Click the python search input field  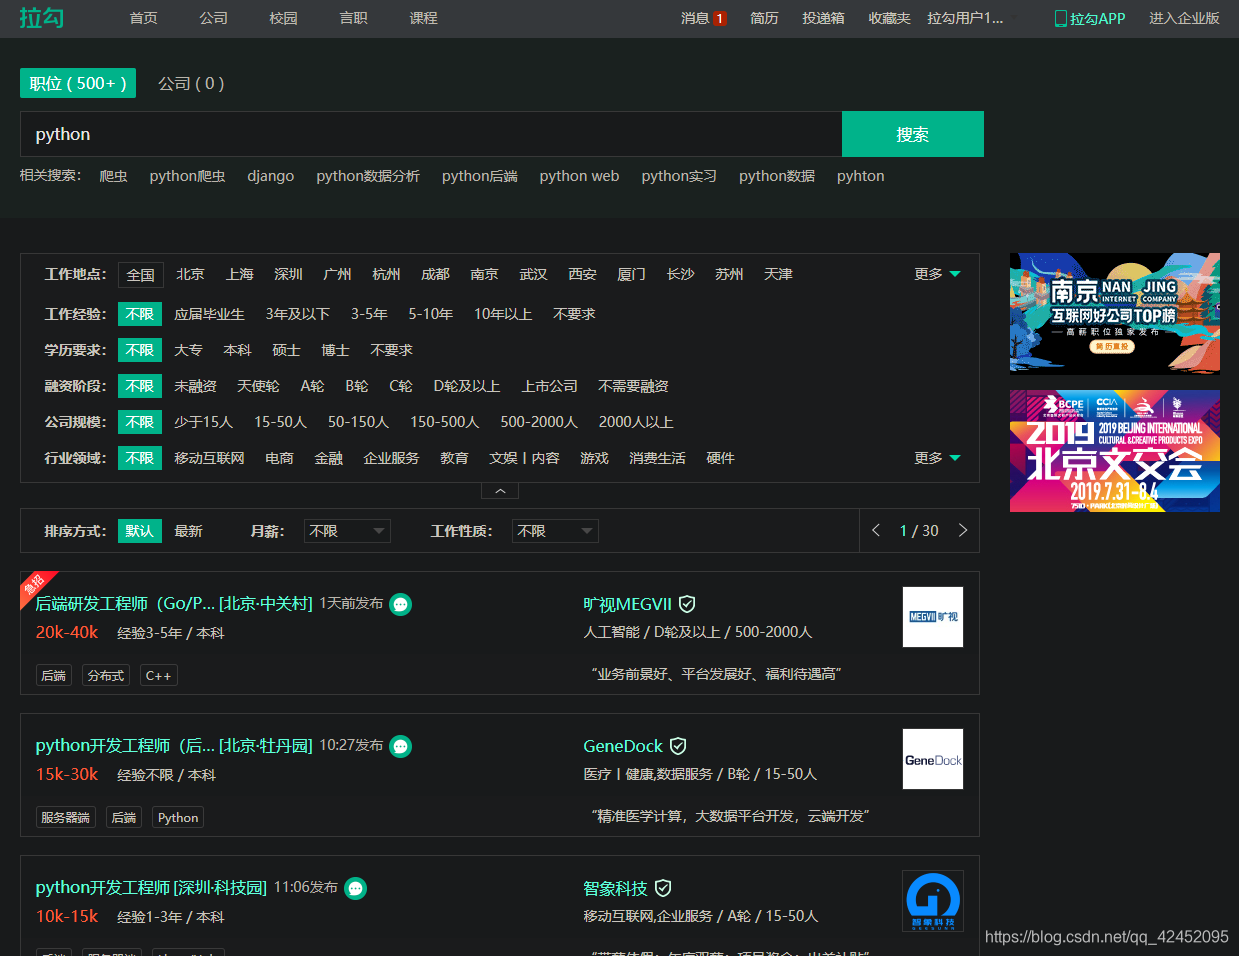coord(431,134)
